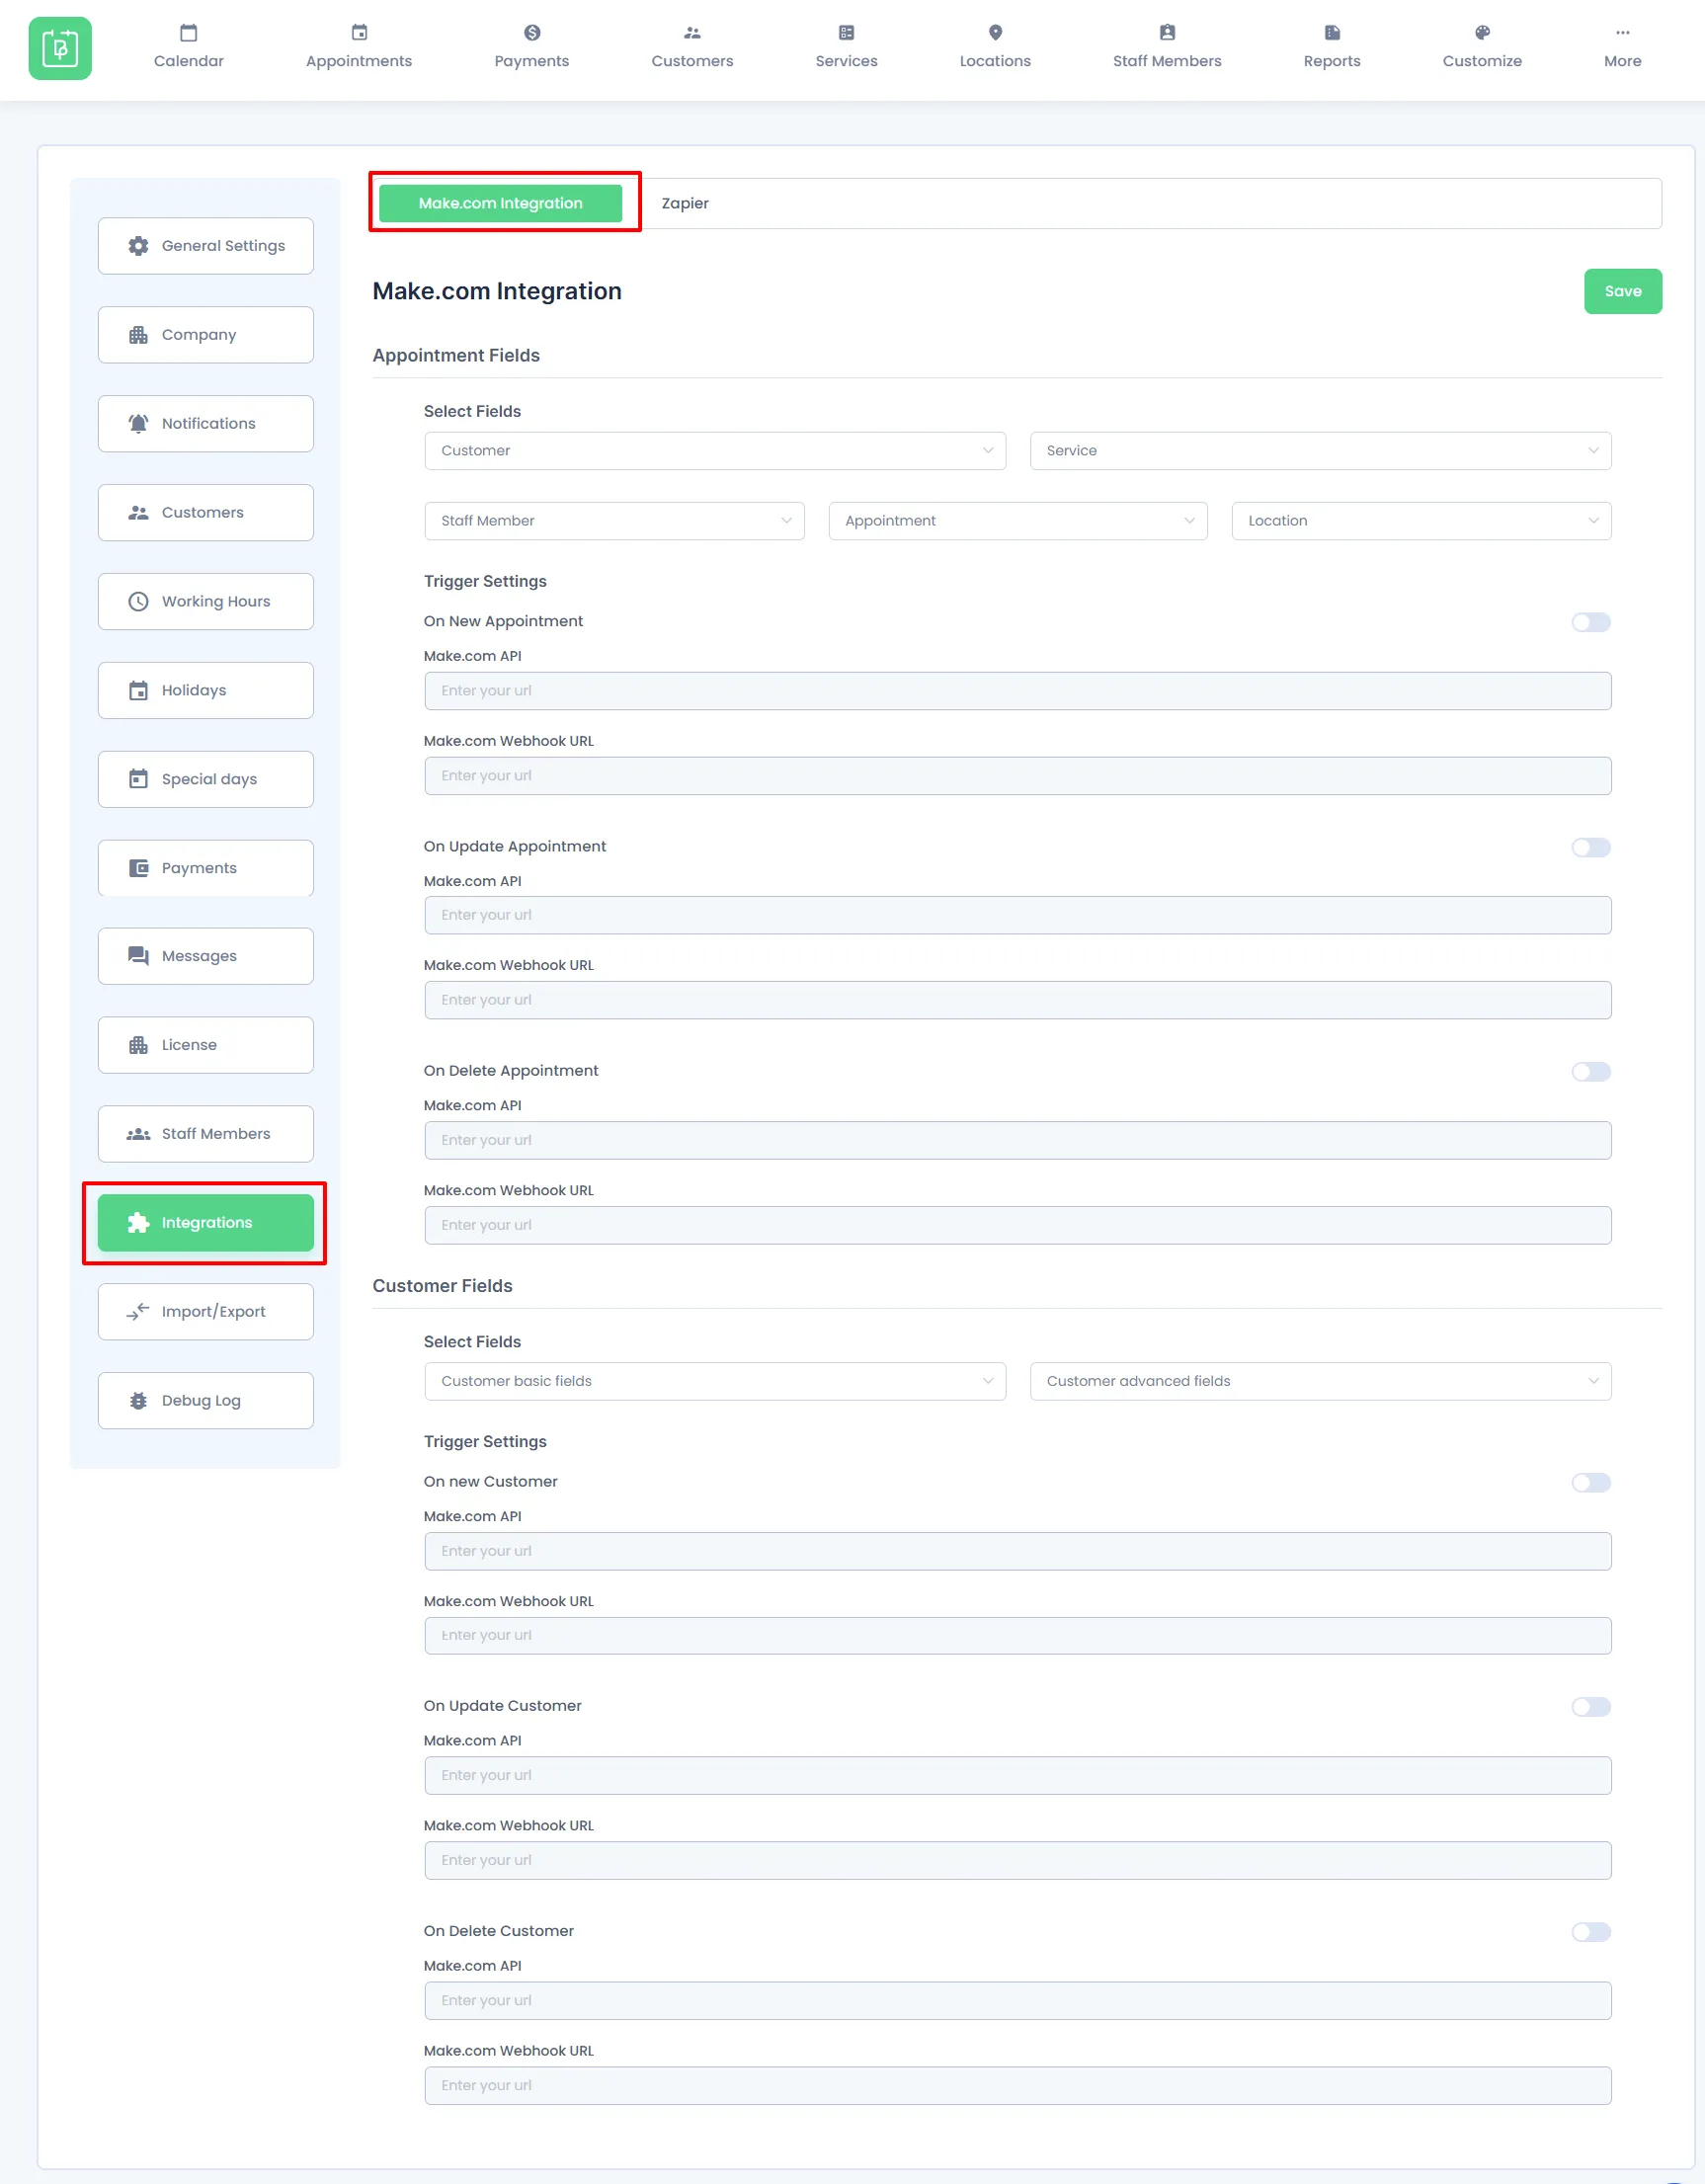Expand the Staff Member selector
The width and height of the screenshot is (1705, 2184).
[x=614, y=520]
